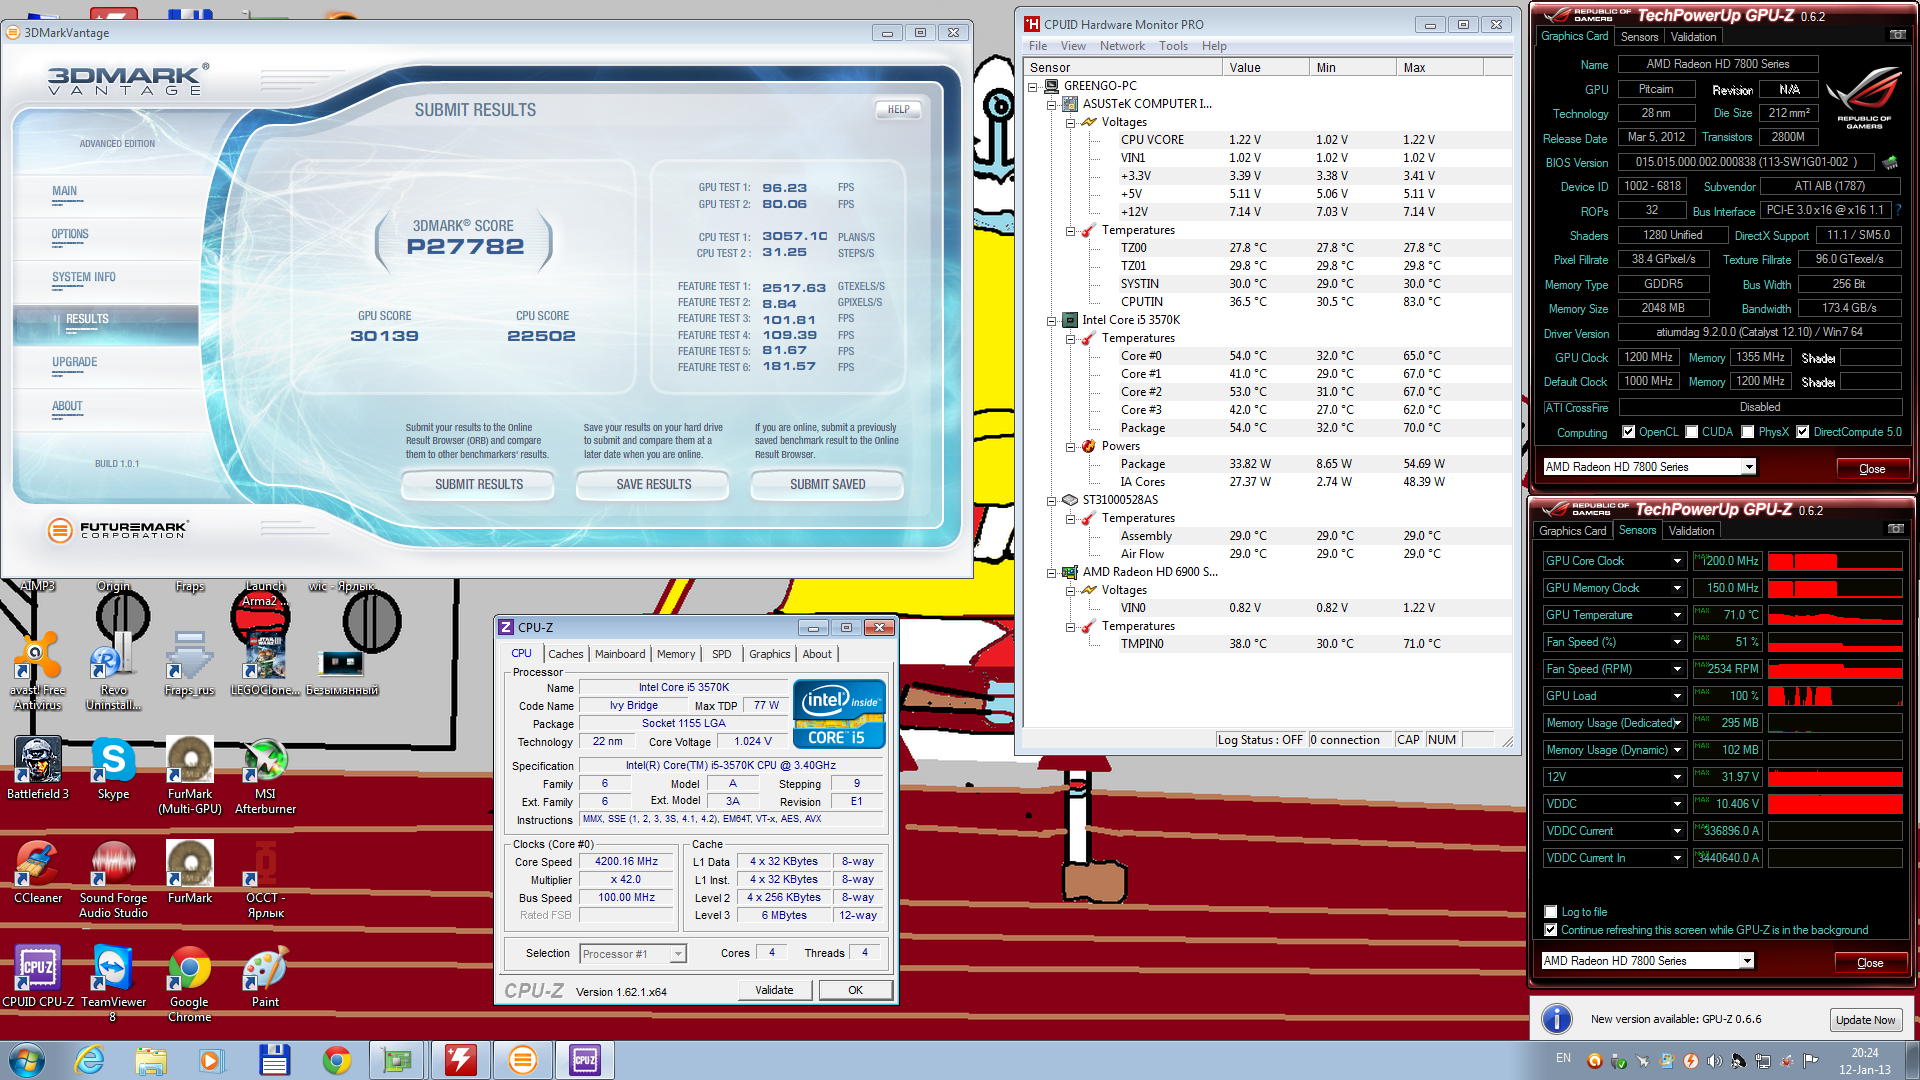The width and height of the screenshot is (1920, 1080).
Task: Open the LEGOClone desktop icon
Action: coord(265,664)
